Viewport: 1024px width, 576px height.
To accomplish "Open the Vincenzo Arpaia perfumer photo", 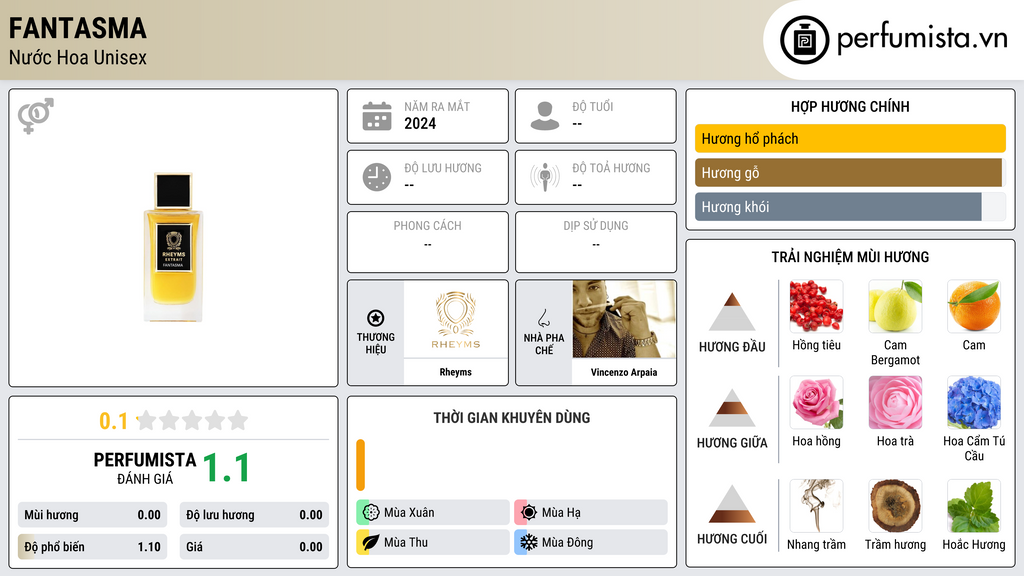I will click(x=624, y=319).
